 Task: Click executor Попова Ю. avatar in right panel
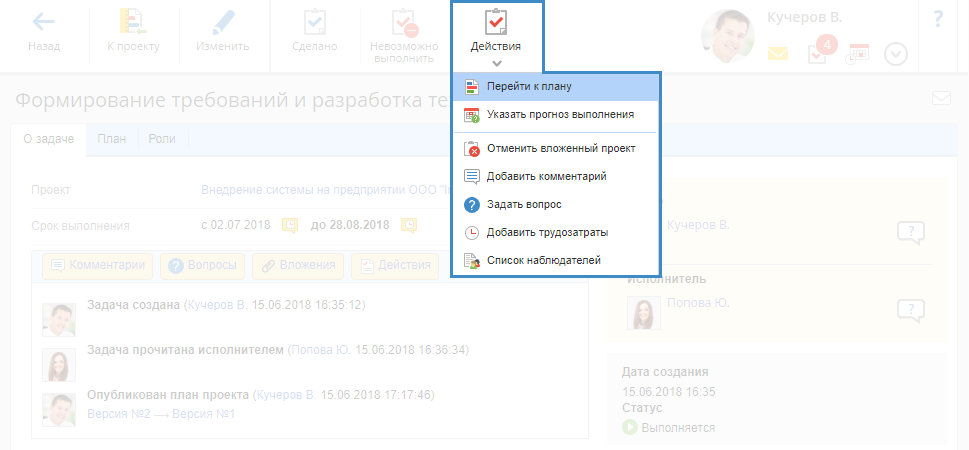pyautogui.click(x=644, y=313)
